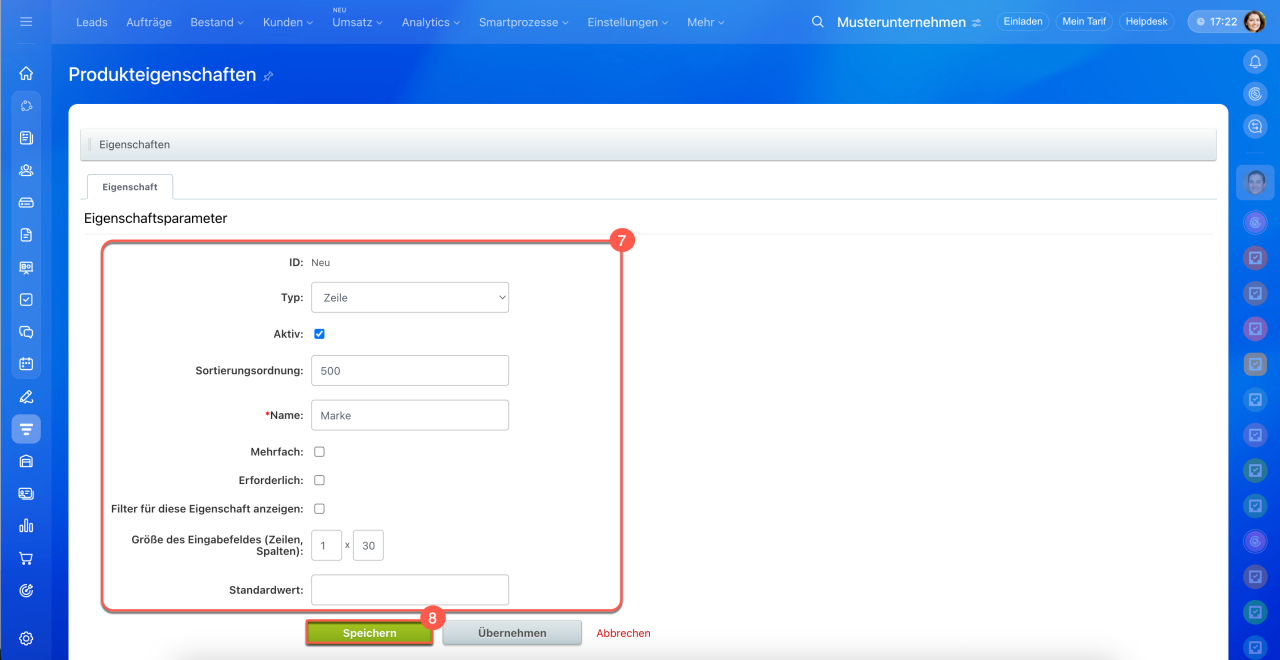Screen dimensions: 1280x660
Task: Open the e-signature pen icon in the sidebar
Action: (26, 397)
